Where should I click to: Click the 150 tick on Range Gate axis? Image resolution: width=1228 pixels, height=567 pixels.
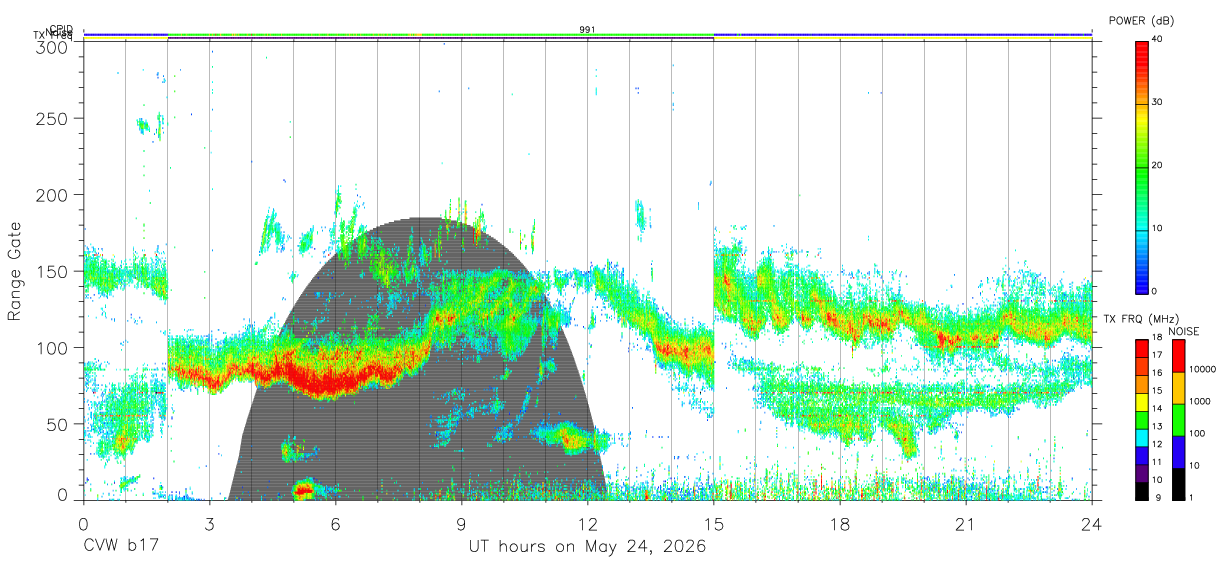tap(51, 271)
